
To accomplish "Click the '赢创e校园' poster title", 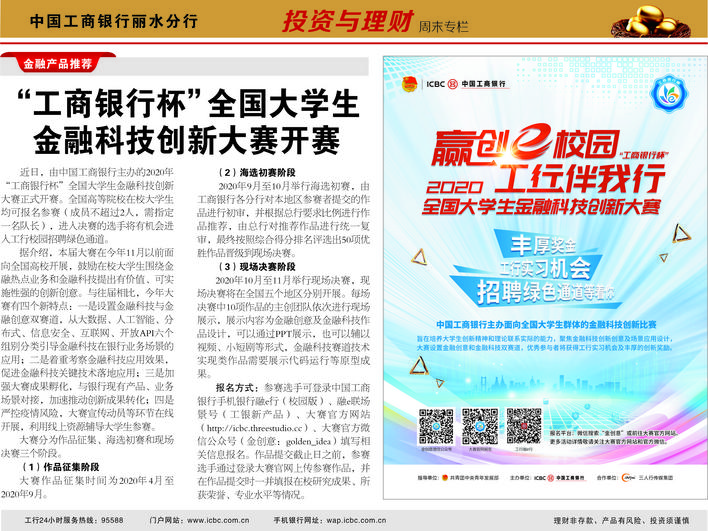I will click(526, 144).
